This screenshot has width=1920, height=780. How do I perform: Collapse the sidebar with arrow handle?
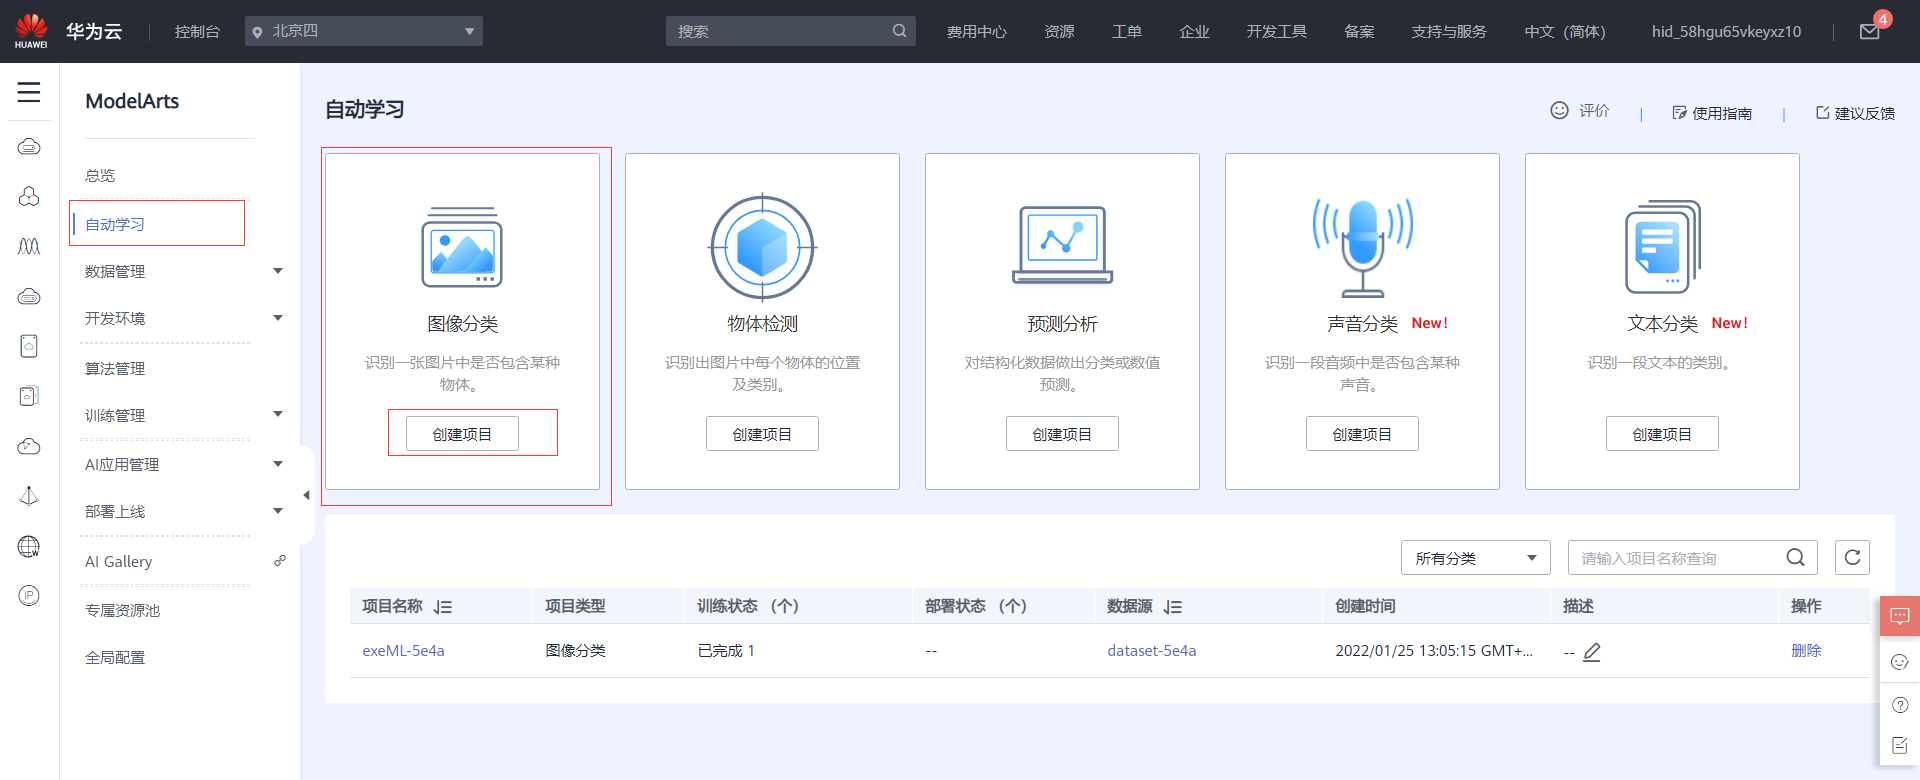306,495
